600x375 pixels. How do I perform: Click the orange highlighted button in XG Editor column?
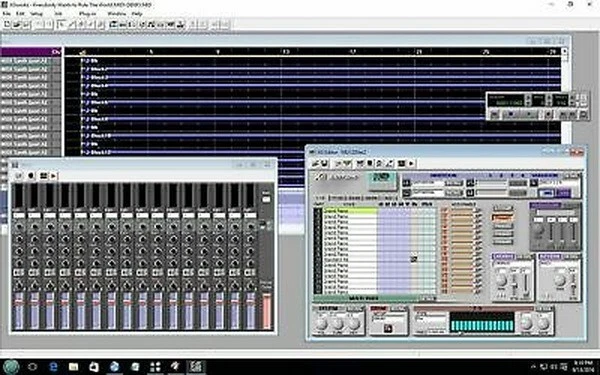point(502,218)
